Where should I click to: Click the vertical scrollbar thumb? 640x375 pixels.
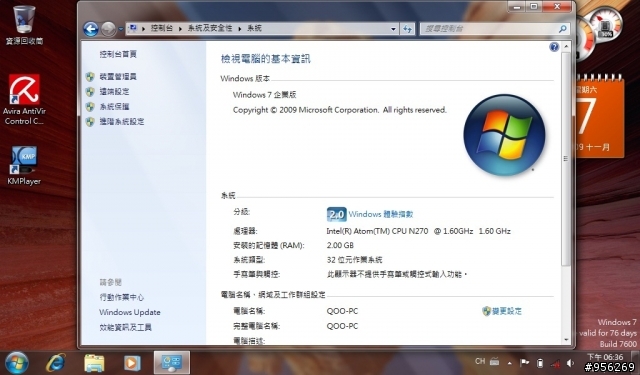tap(566, 158)
